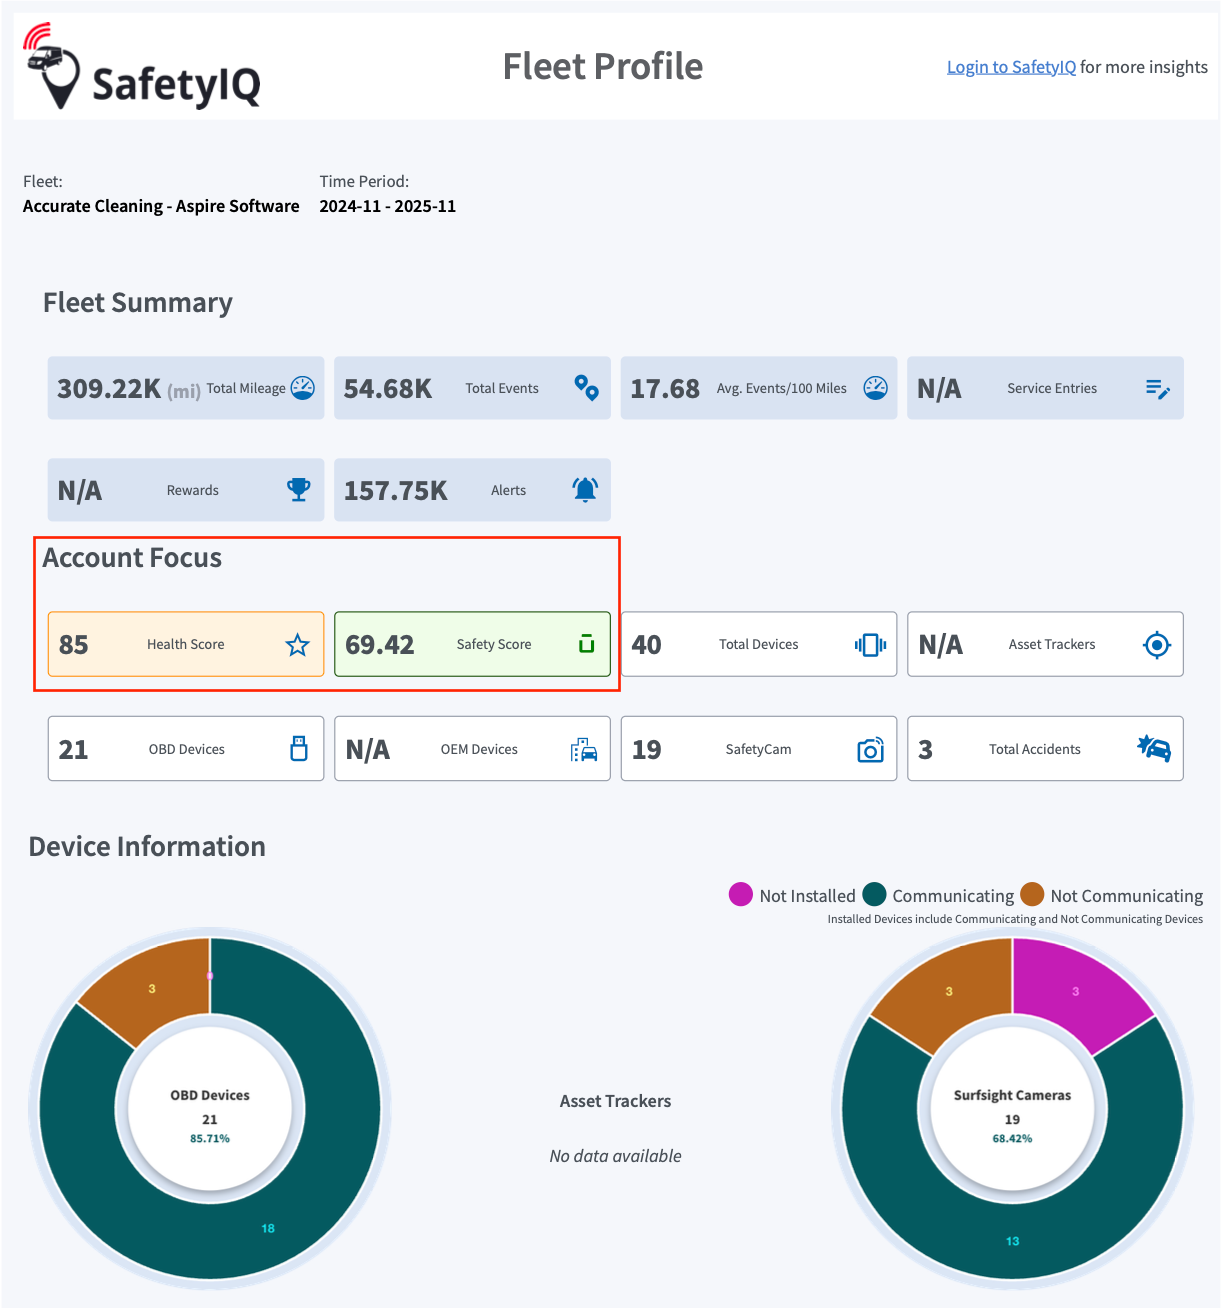This screenshot has width=1230, height=1308.
Task: Click the Health Score star icon
Action: 298,645
